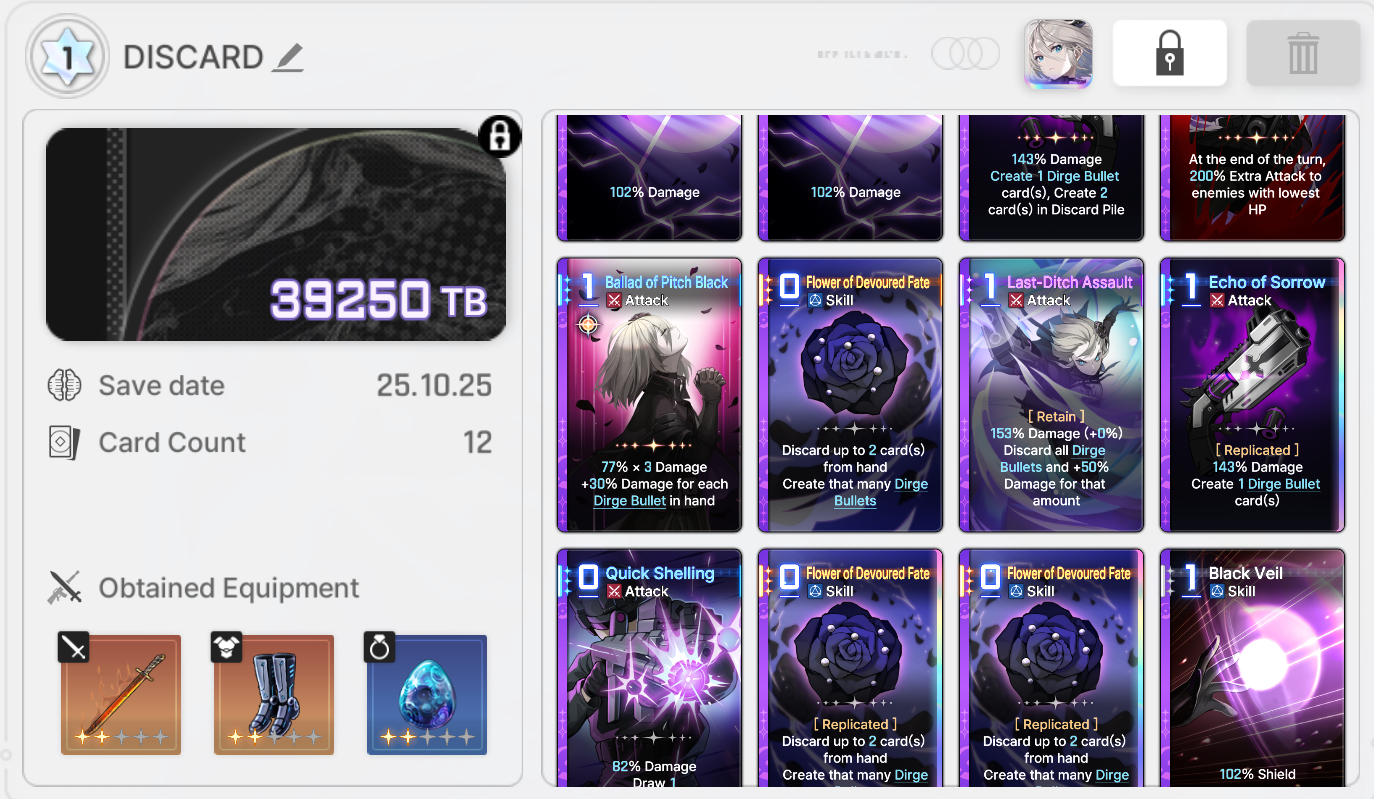Screen dimensions: 1374x799
Task: Click the Dirge Bullet link on Echo of Sorrow
Action: (1284, 484)
